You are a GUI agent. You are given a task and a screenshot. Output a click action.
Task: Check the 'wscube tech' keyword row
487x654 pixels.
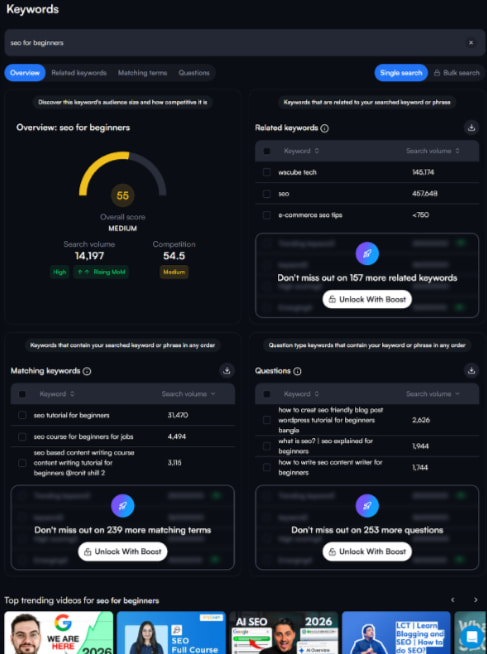[x=267, y=172]
